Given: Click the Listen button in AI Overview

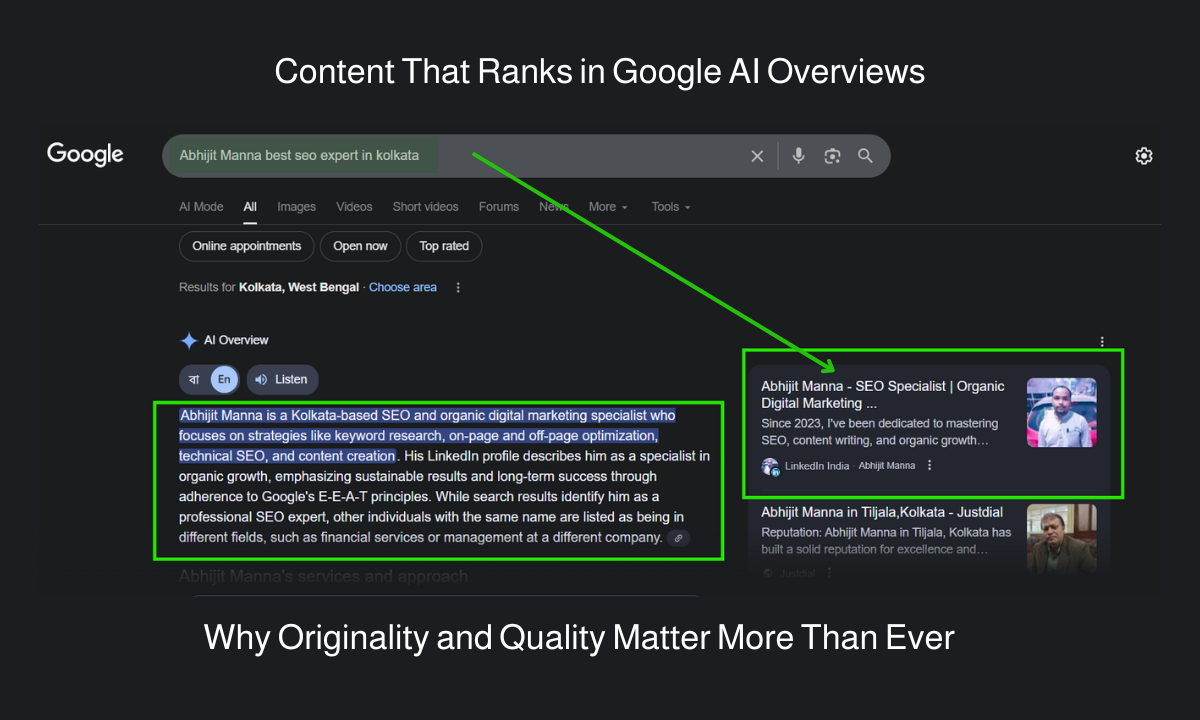Looking at the screenshot, I should (281, 379).
